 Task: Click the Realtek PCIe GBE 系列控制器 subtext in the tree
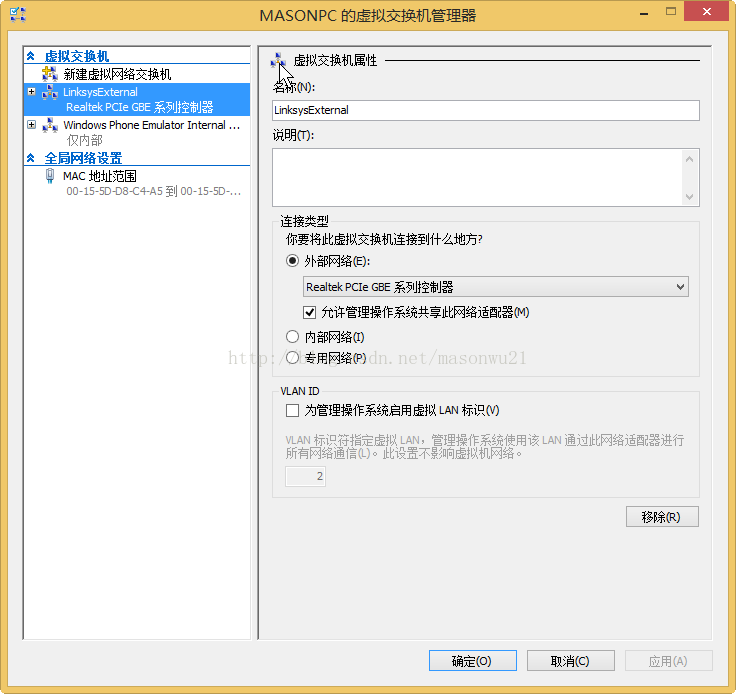(140, 107)
